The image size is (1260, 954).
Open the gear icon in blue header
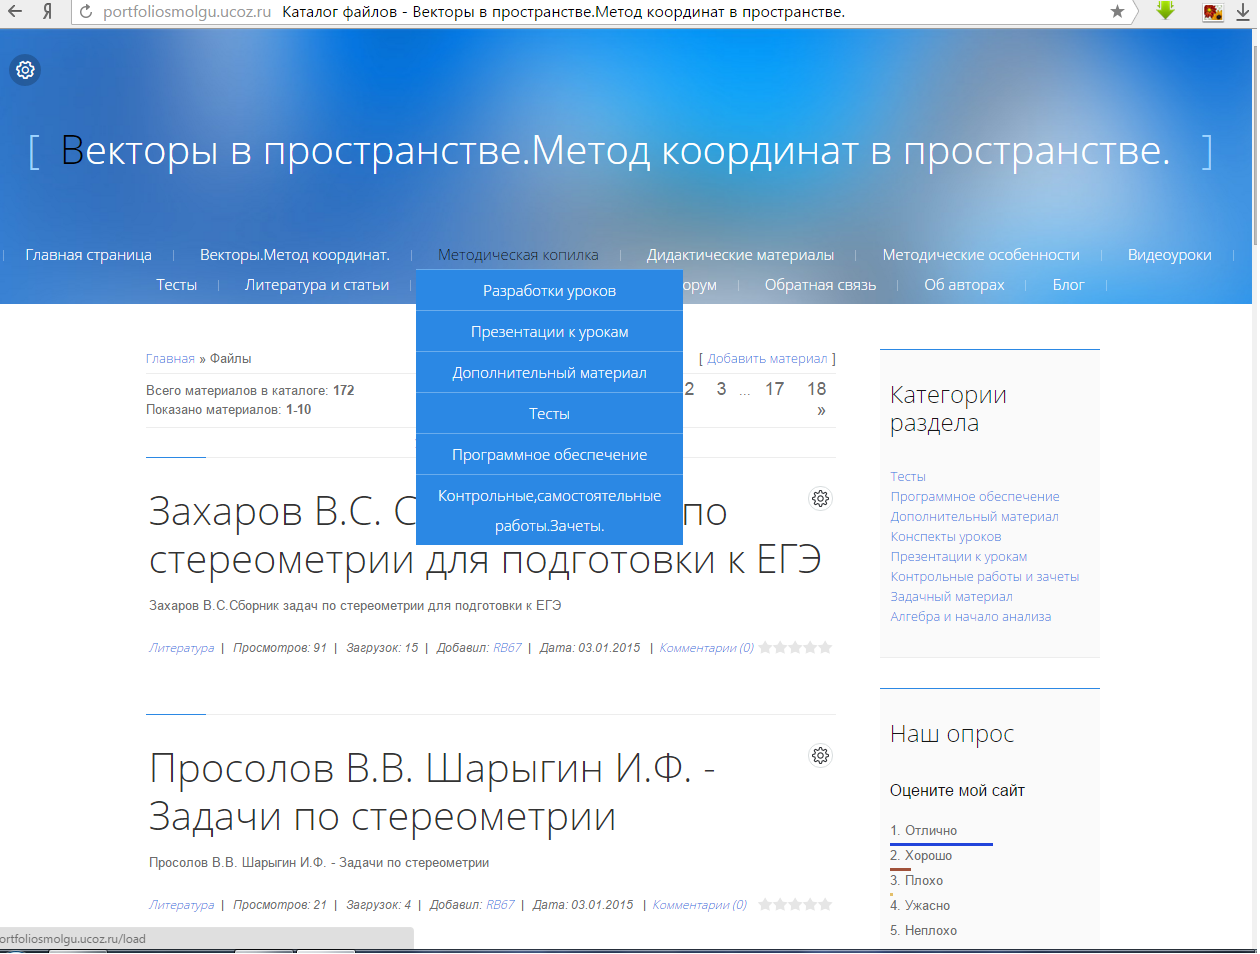(x=25, y=70)
